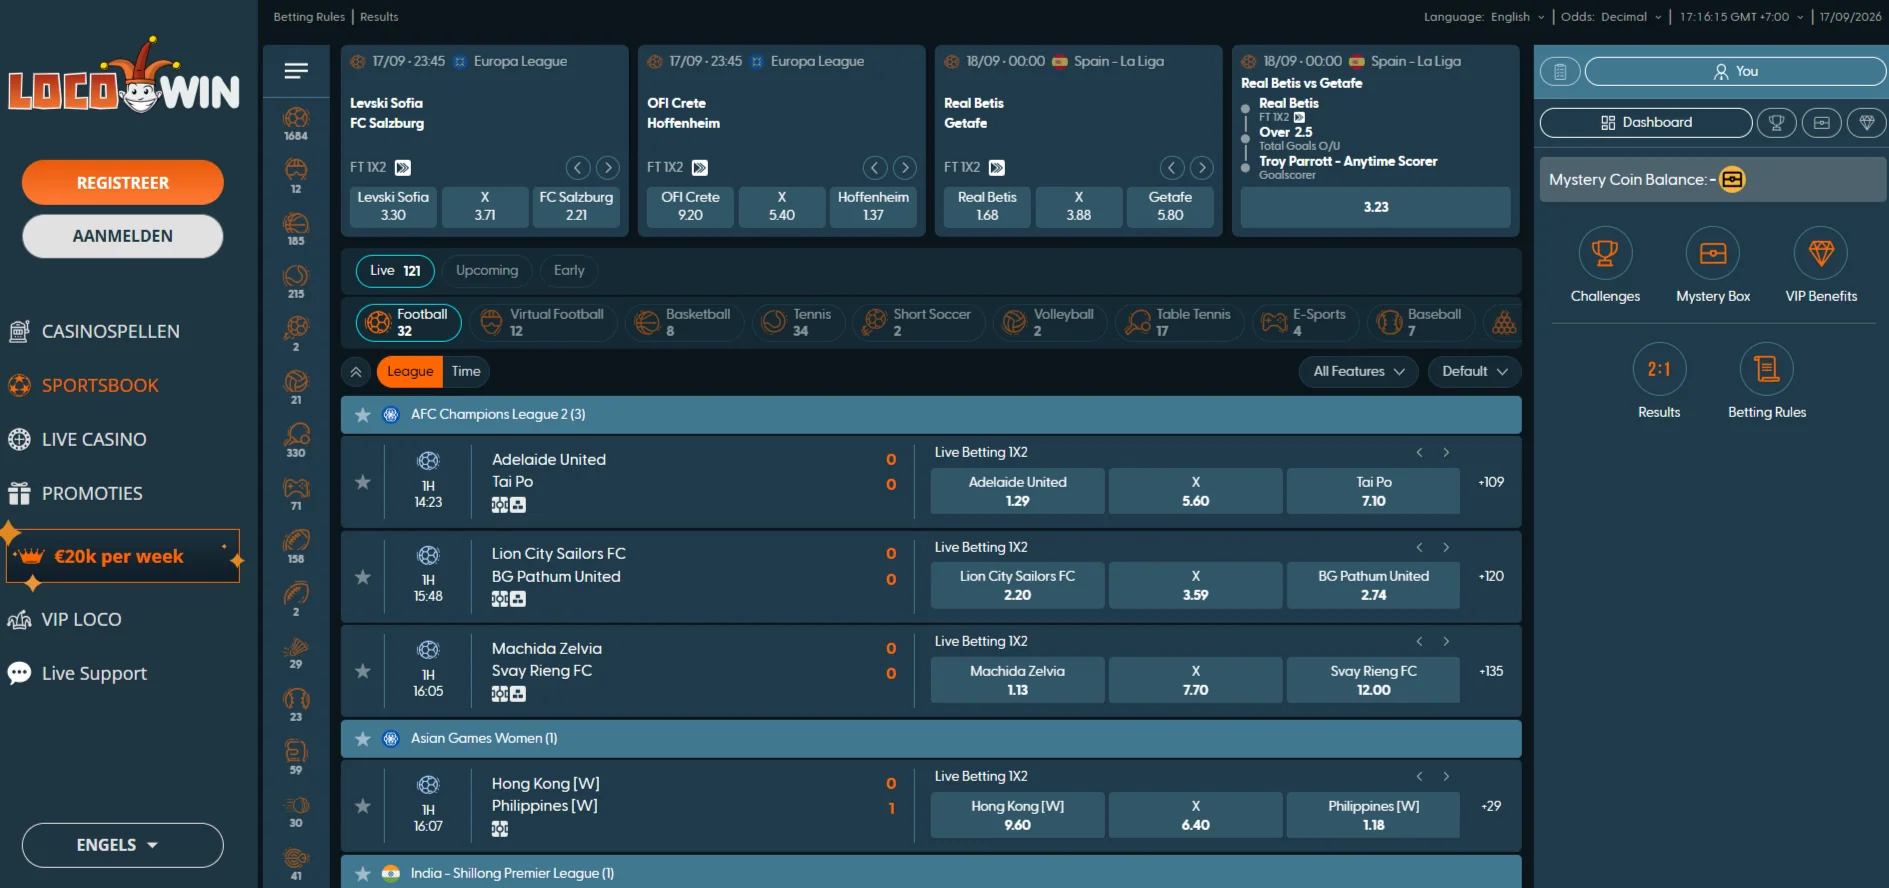Open Live Support chat
1889x888 pixels.
pos(94,673)
